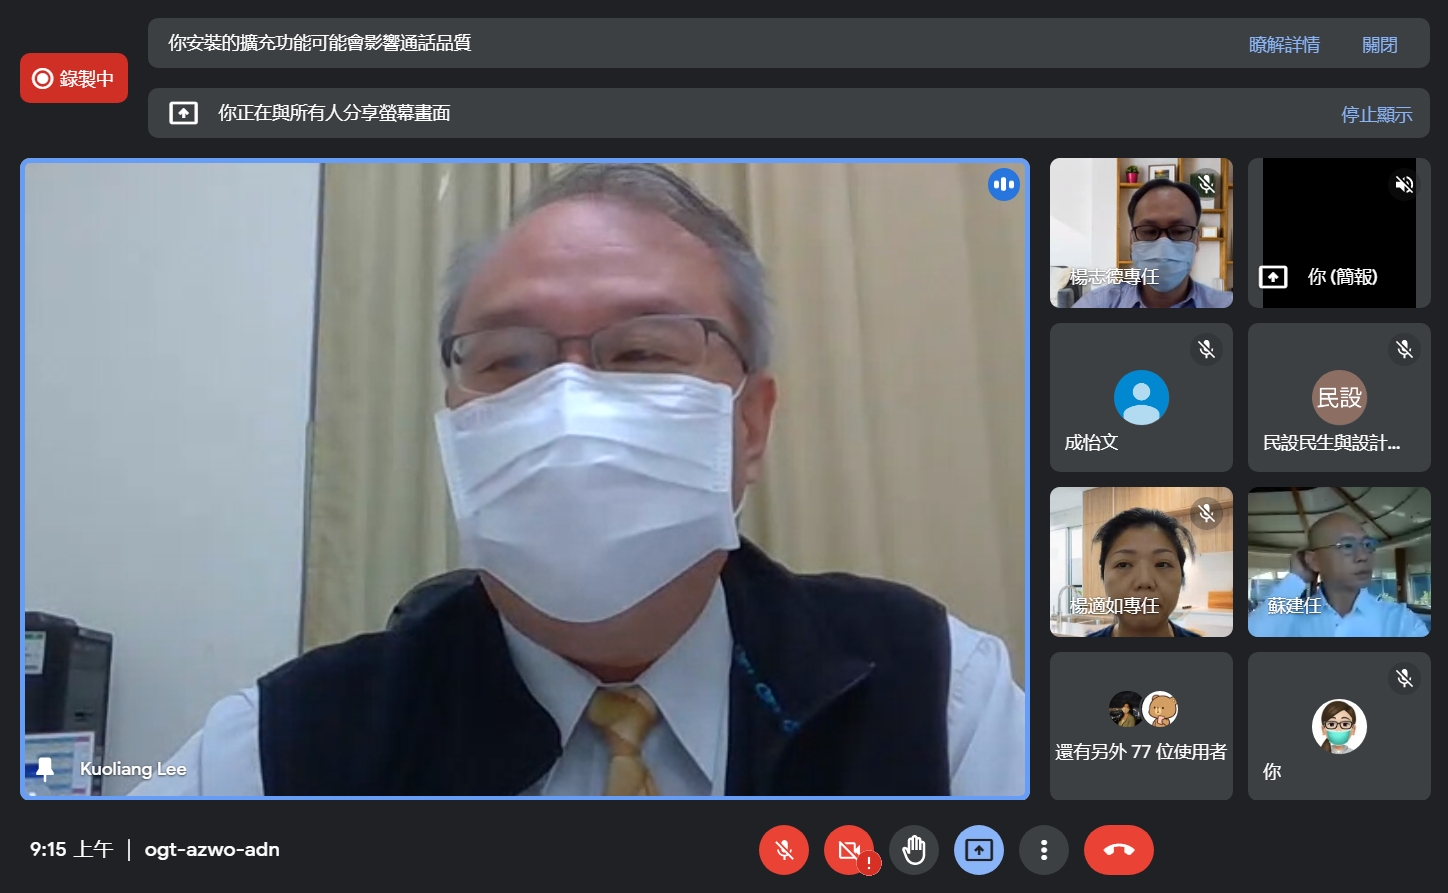Select 楊志德專任 participant video tile
Screen dimensions: 1448x893
pos(1141,233)
